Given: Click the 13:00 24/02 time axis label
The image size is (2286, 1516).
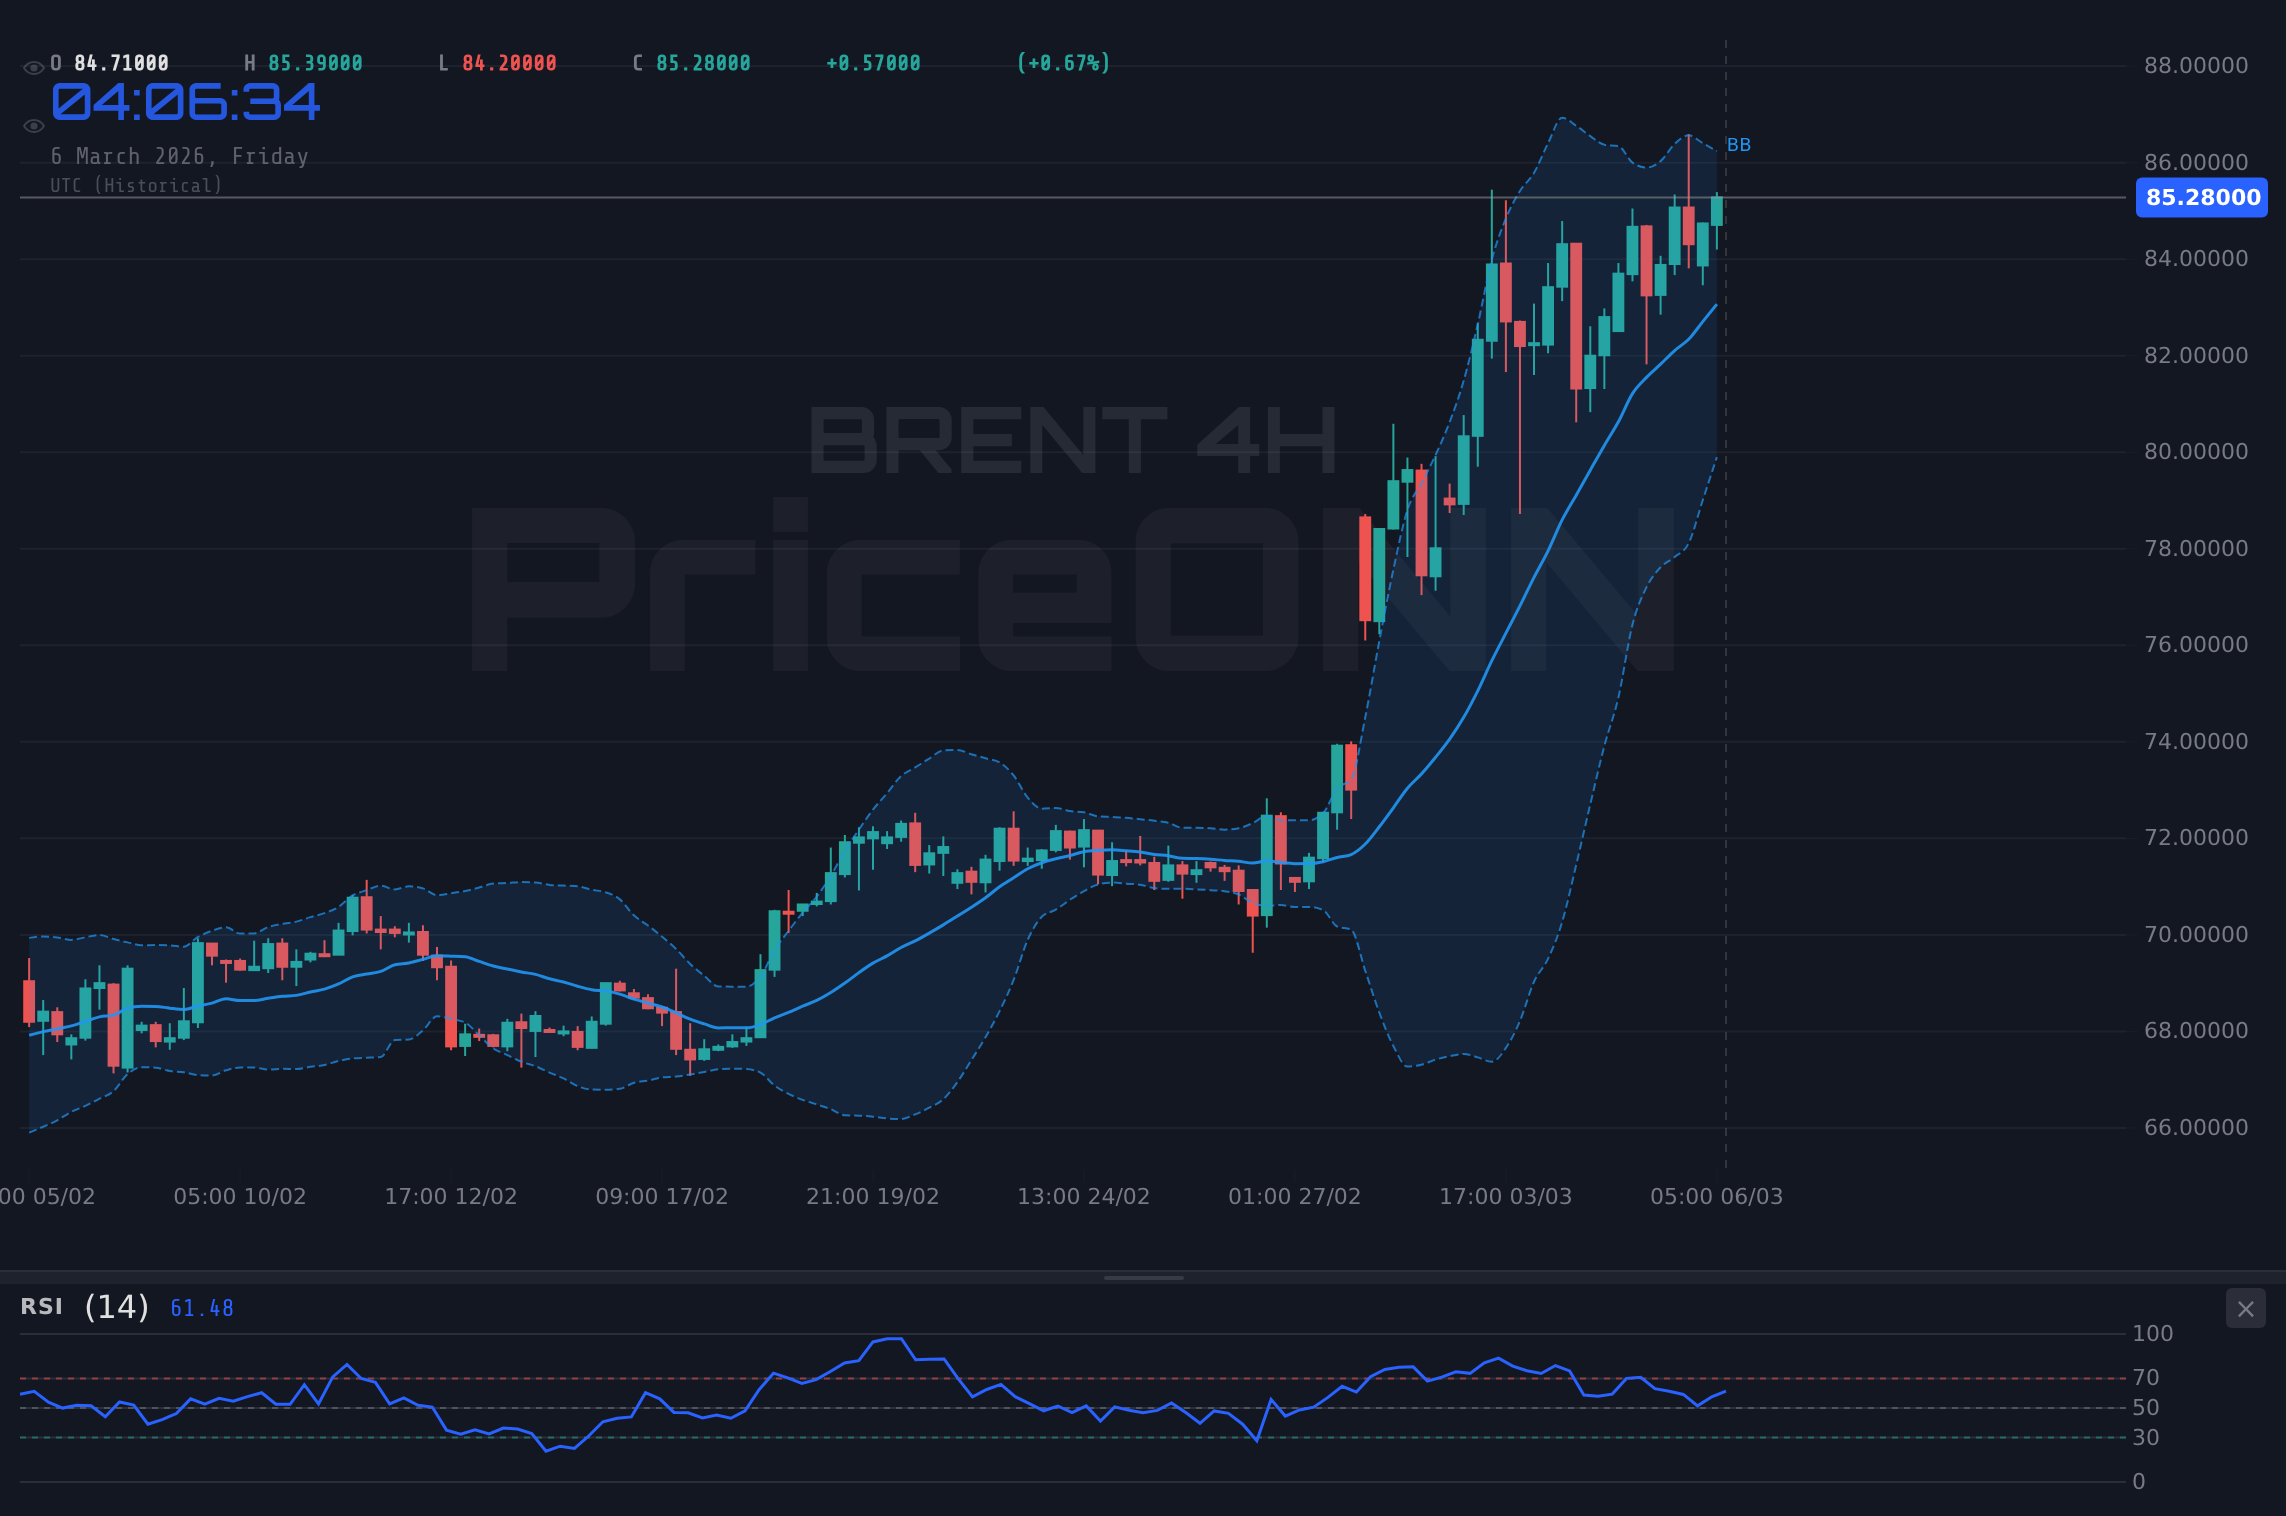Looking at the screenshot, I should pyautogui.click(x=1084, y=1197).
